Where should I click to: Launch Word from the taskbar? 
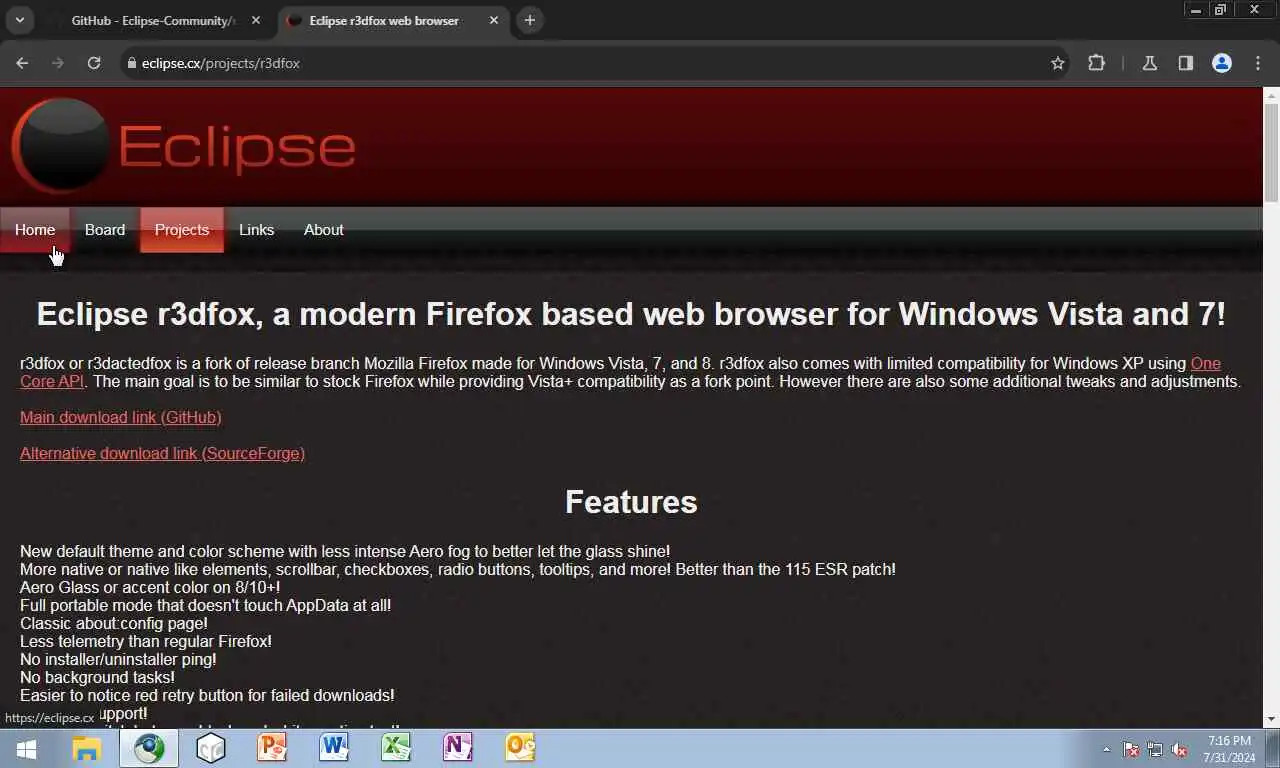tap(334, 748)
